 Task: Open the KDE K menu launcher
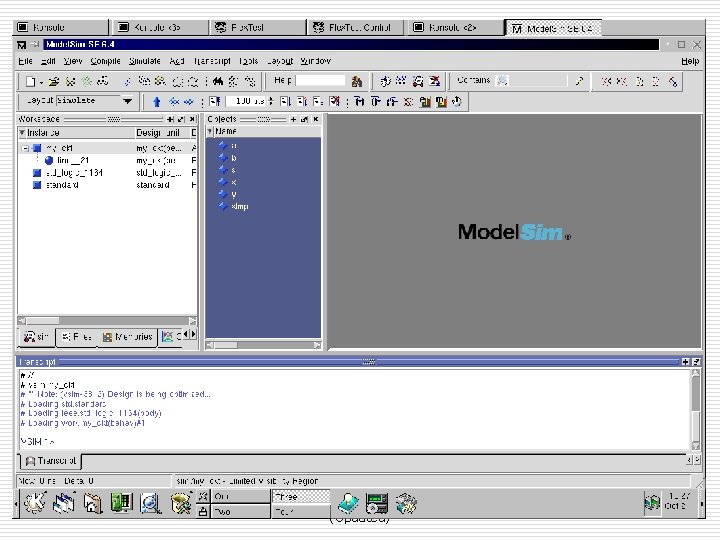(x=35, y=503)
